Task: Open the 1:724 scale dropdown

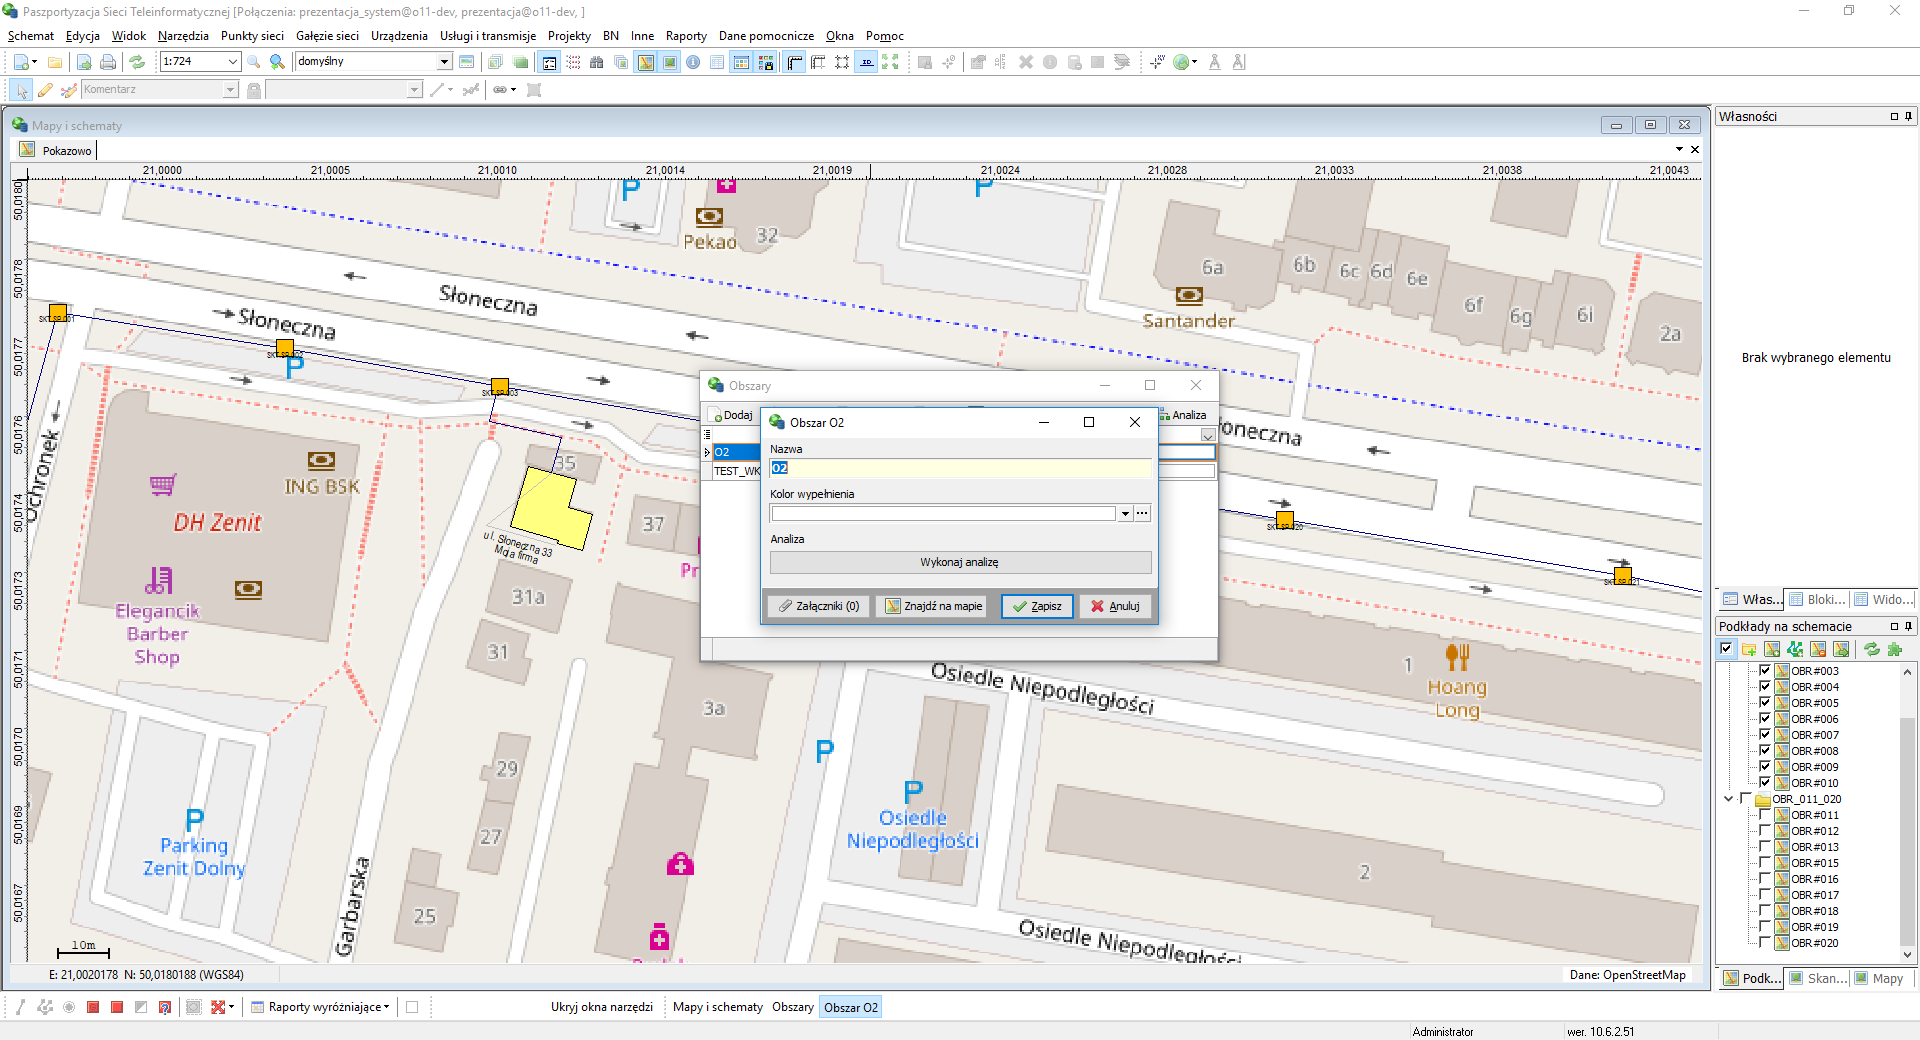Action: click(233, 62)
